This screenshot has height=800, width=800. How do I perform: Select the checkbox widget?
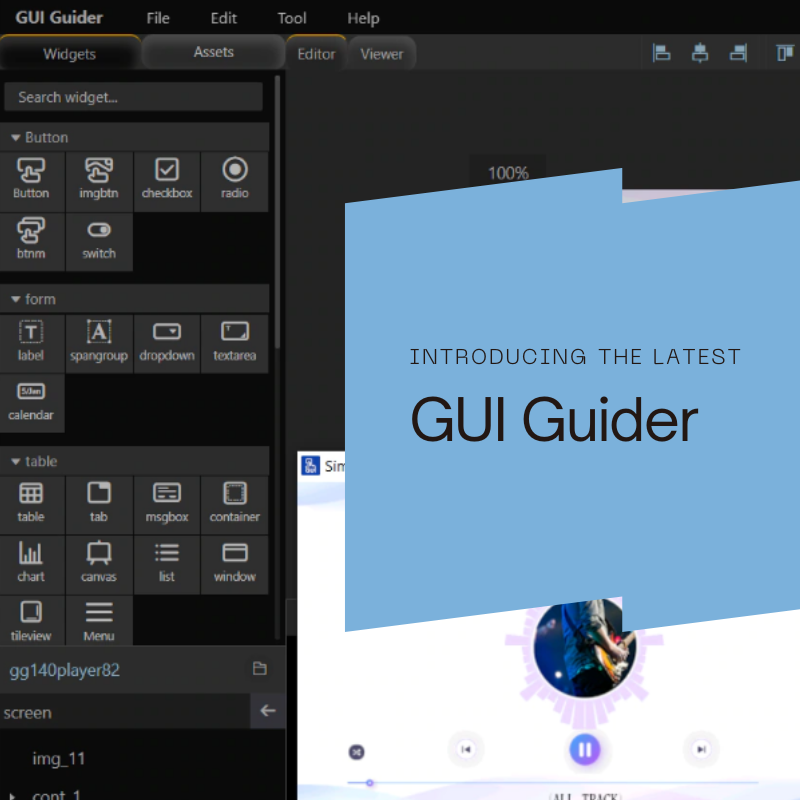click(x=167, y=181)
